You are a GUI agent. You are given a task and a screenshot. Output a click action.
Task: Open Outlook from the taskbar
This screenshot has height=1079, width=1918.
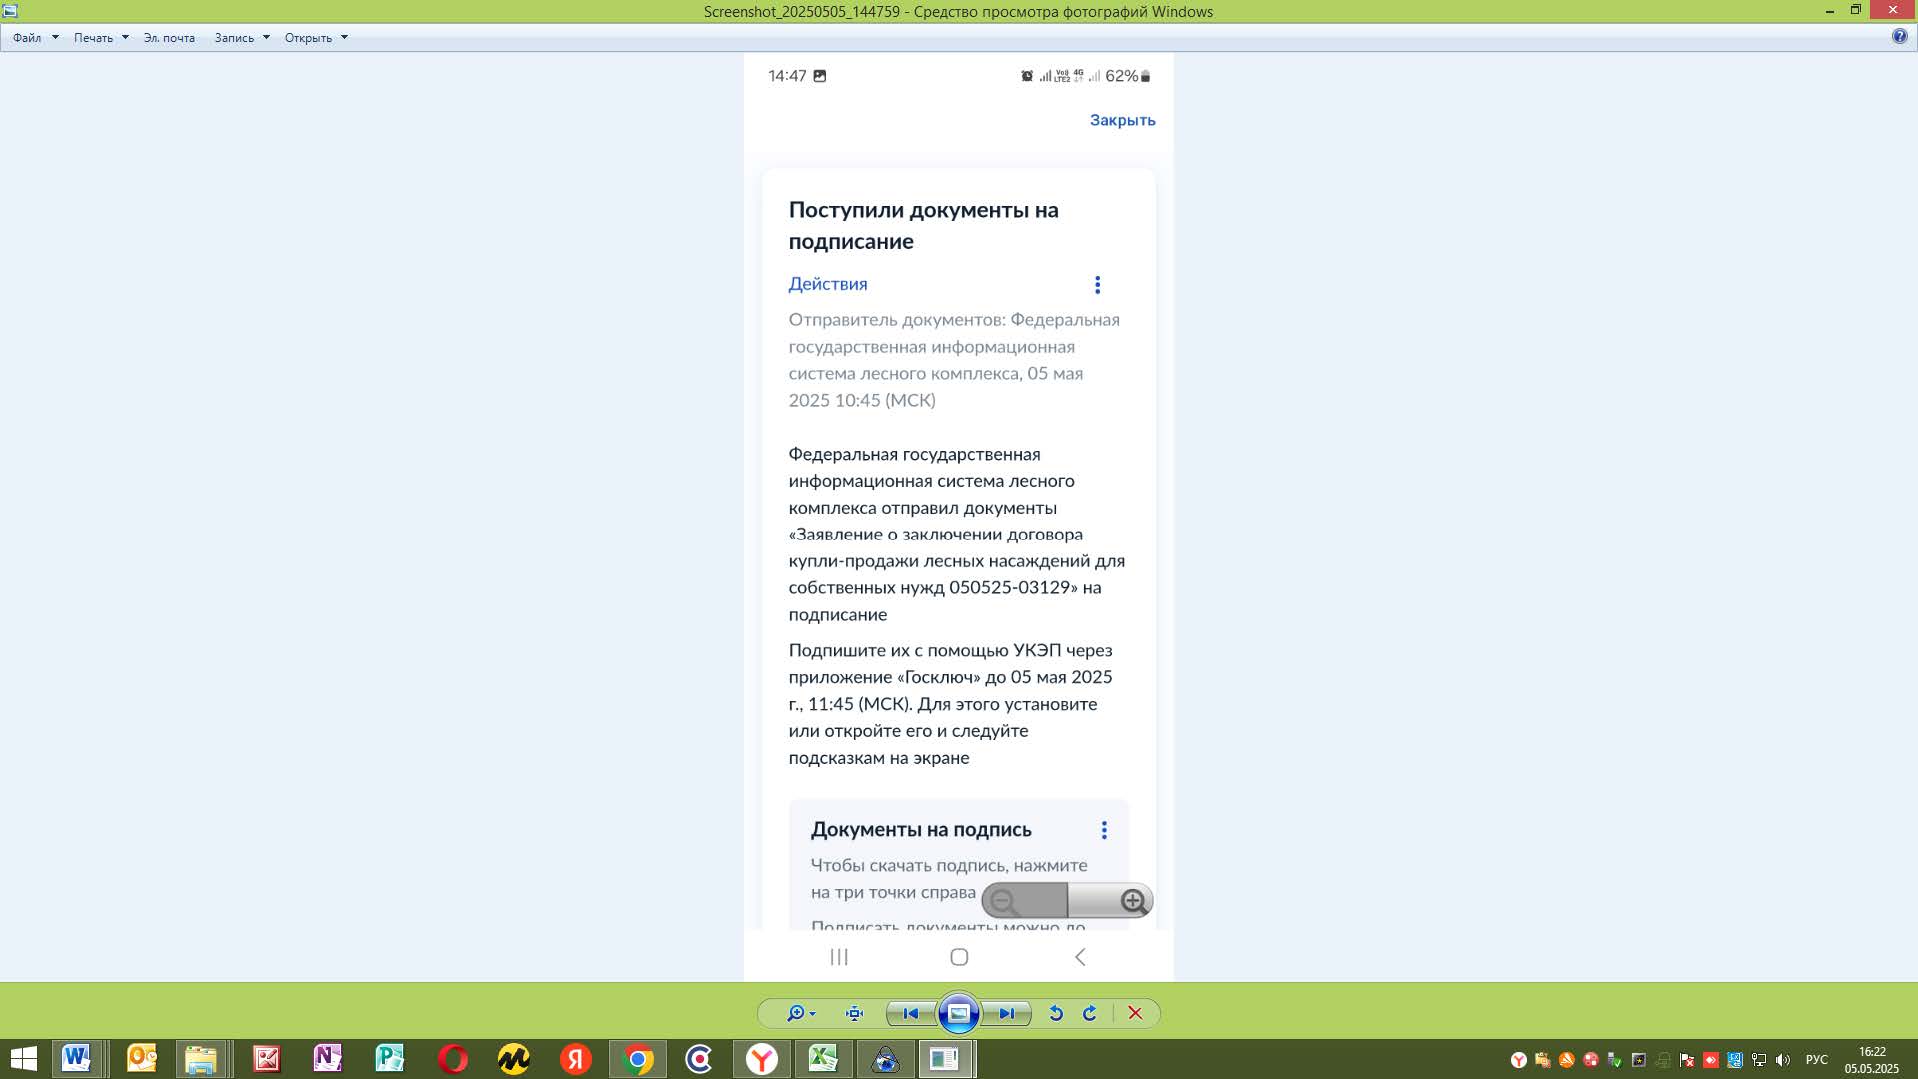click(x=141, y=1059)
